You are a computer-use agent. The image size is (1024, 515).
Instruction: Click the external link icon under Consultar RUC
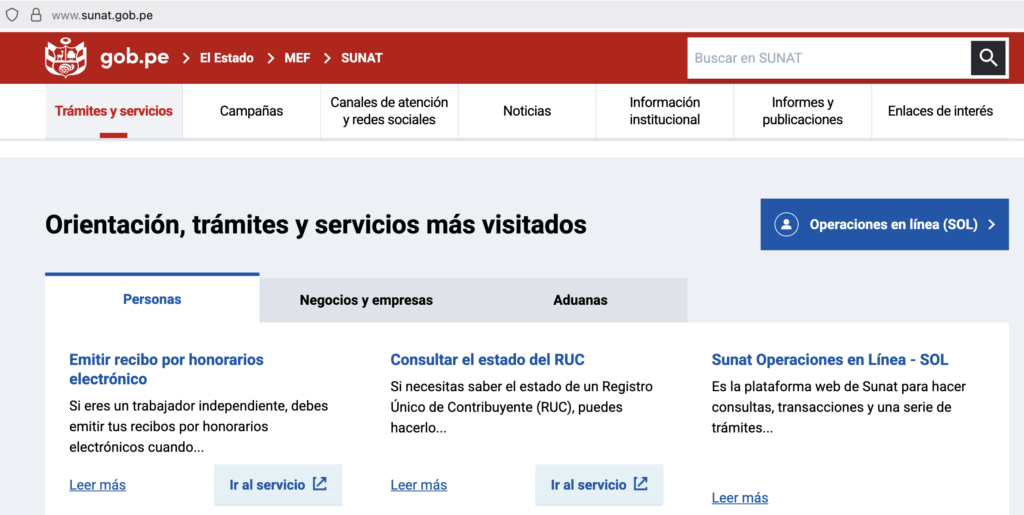(641, 484)
